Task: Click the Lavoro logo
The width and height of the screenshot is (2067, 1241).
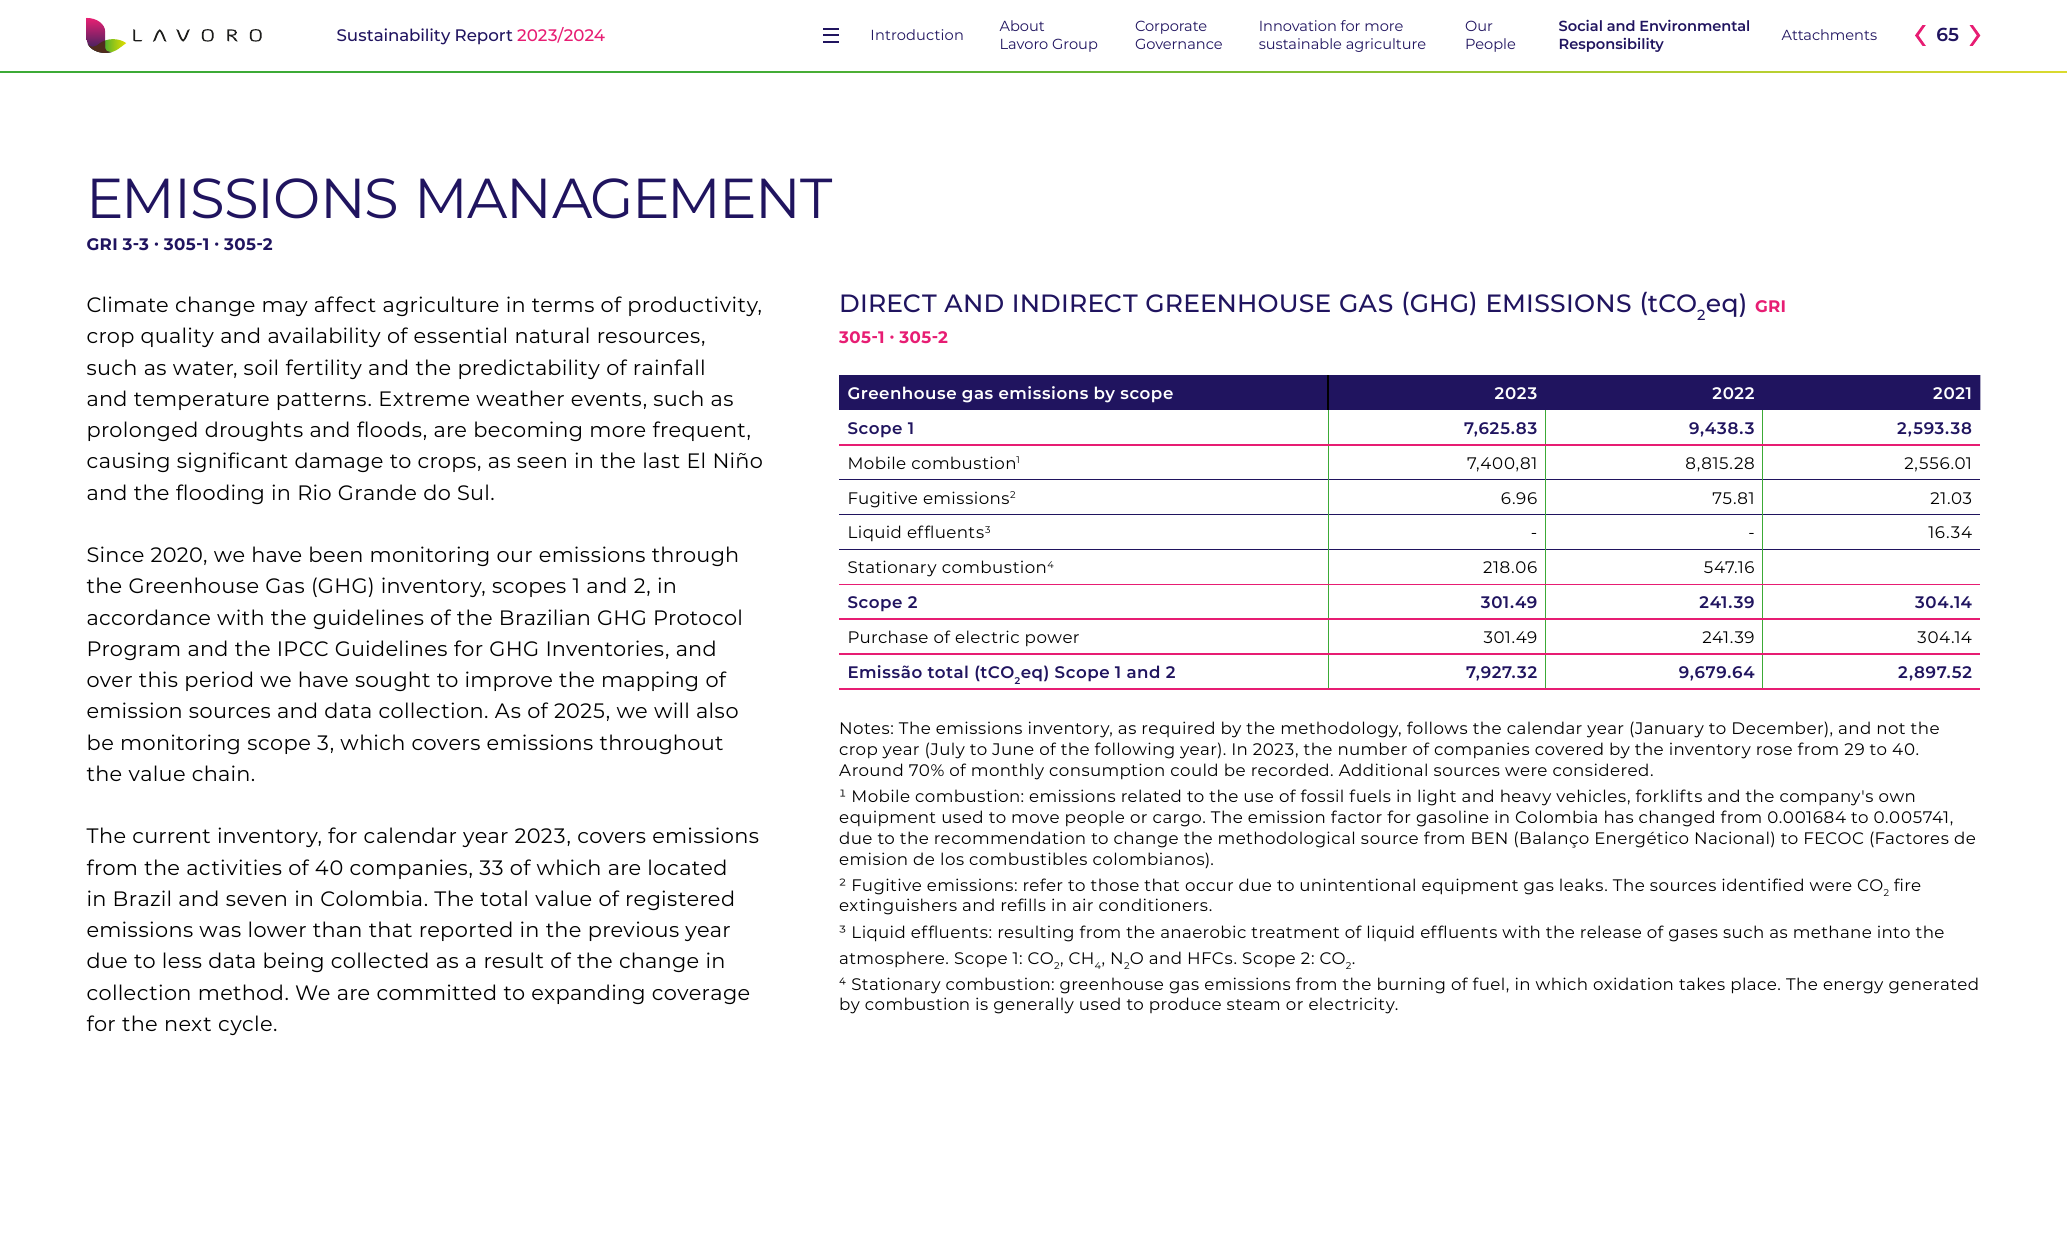Action: tap(174, 35)
